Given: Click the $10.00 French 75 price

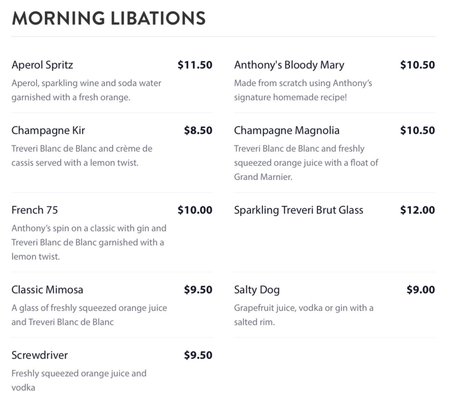Looking at the screenshot, I should pos(195,210).
